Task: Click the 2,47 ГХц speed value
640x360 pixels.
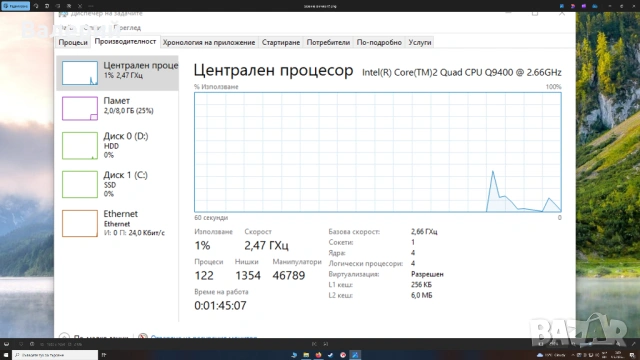Action: (266, 245)
